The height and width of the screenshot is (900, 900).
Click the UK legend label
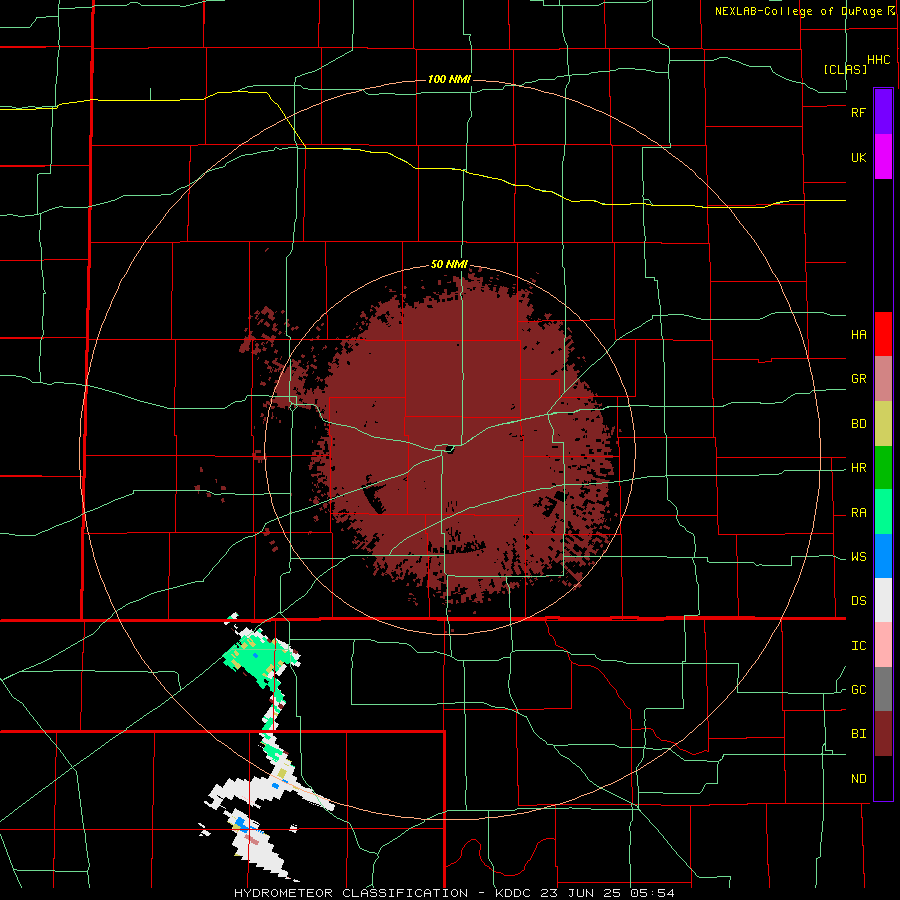[x=858, y=158]
